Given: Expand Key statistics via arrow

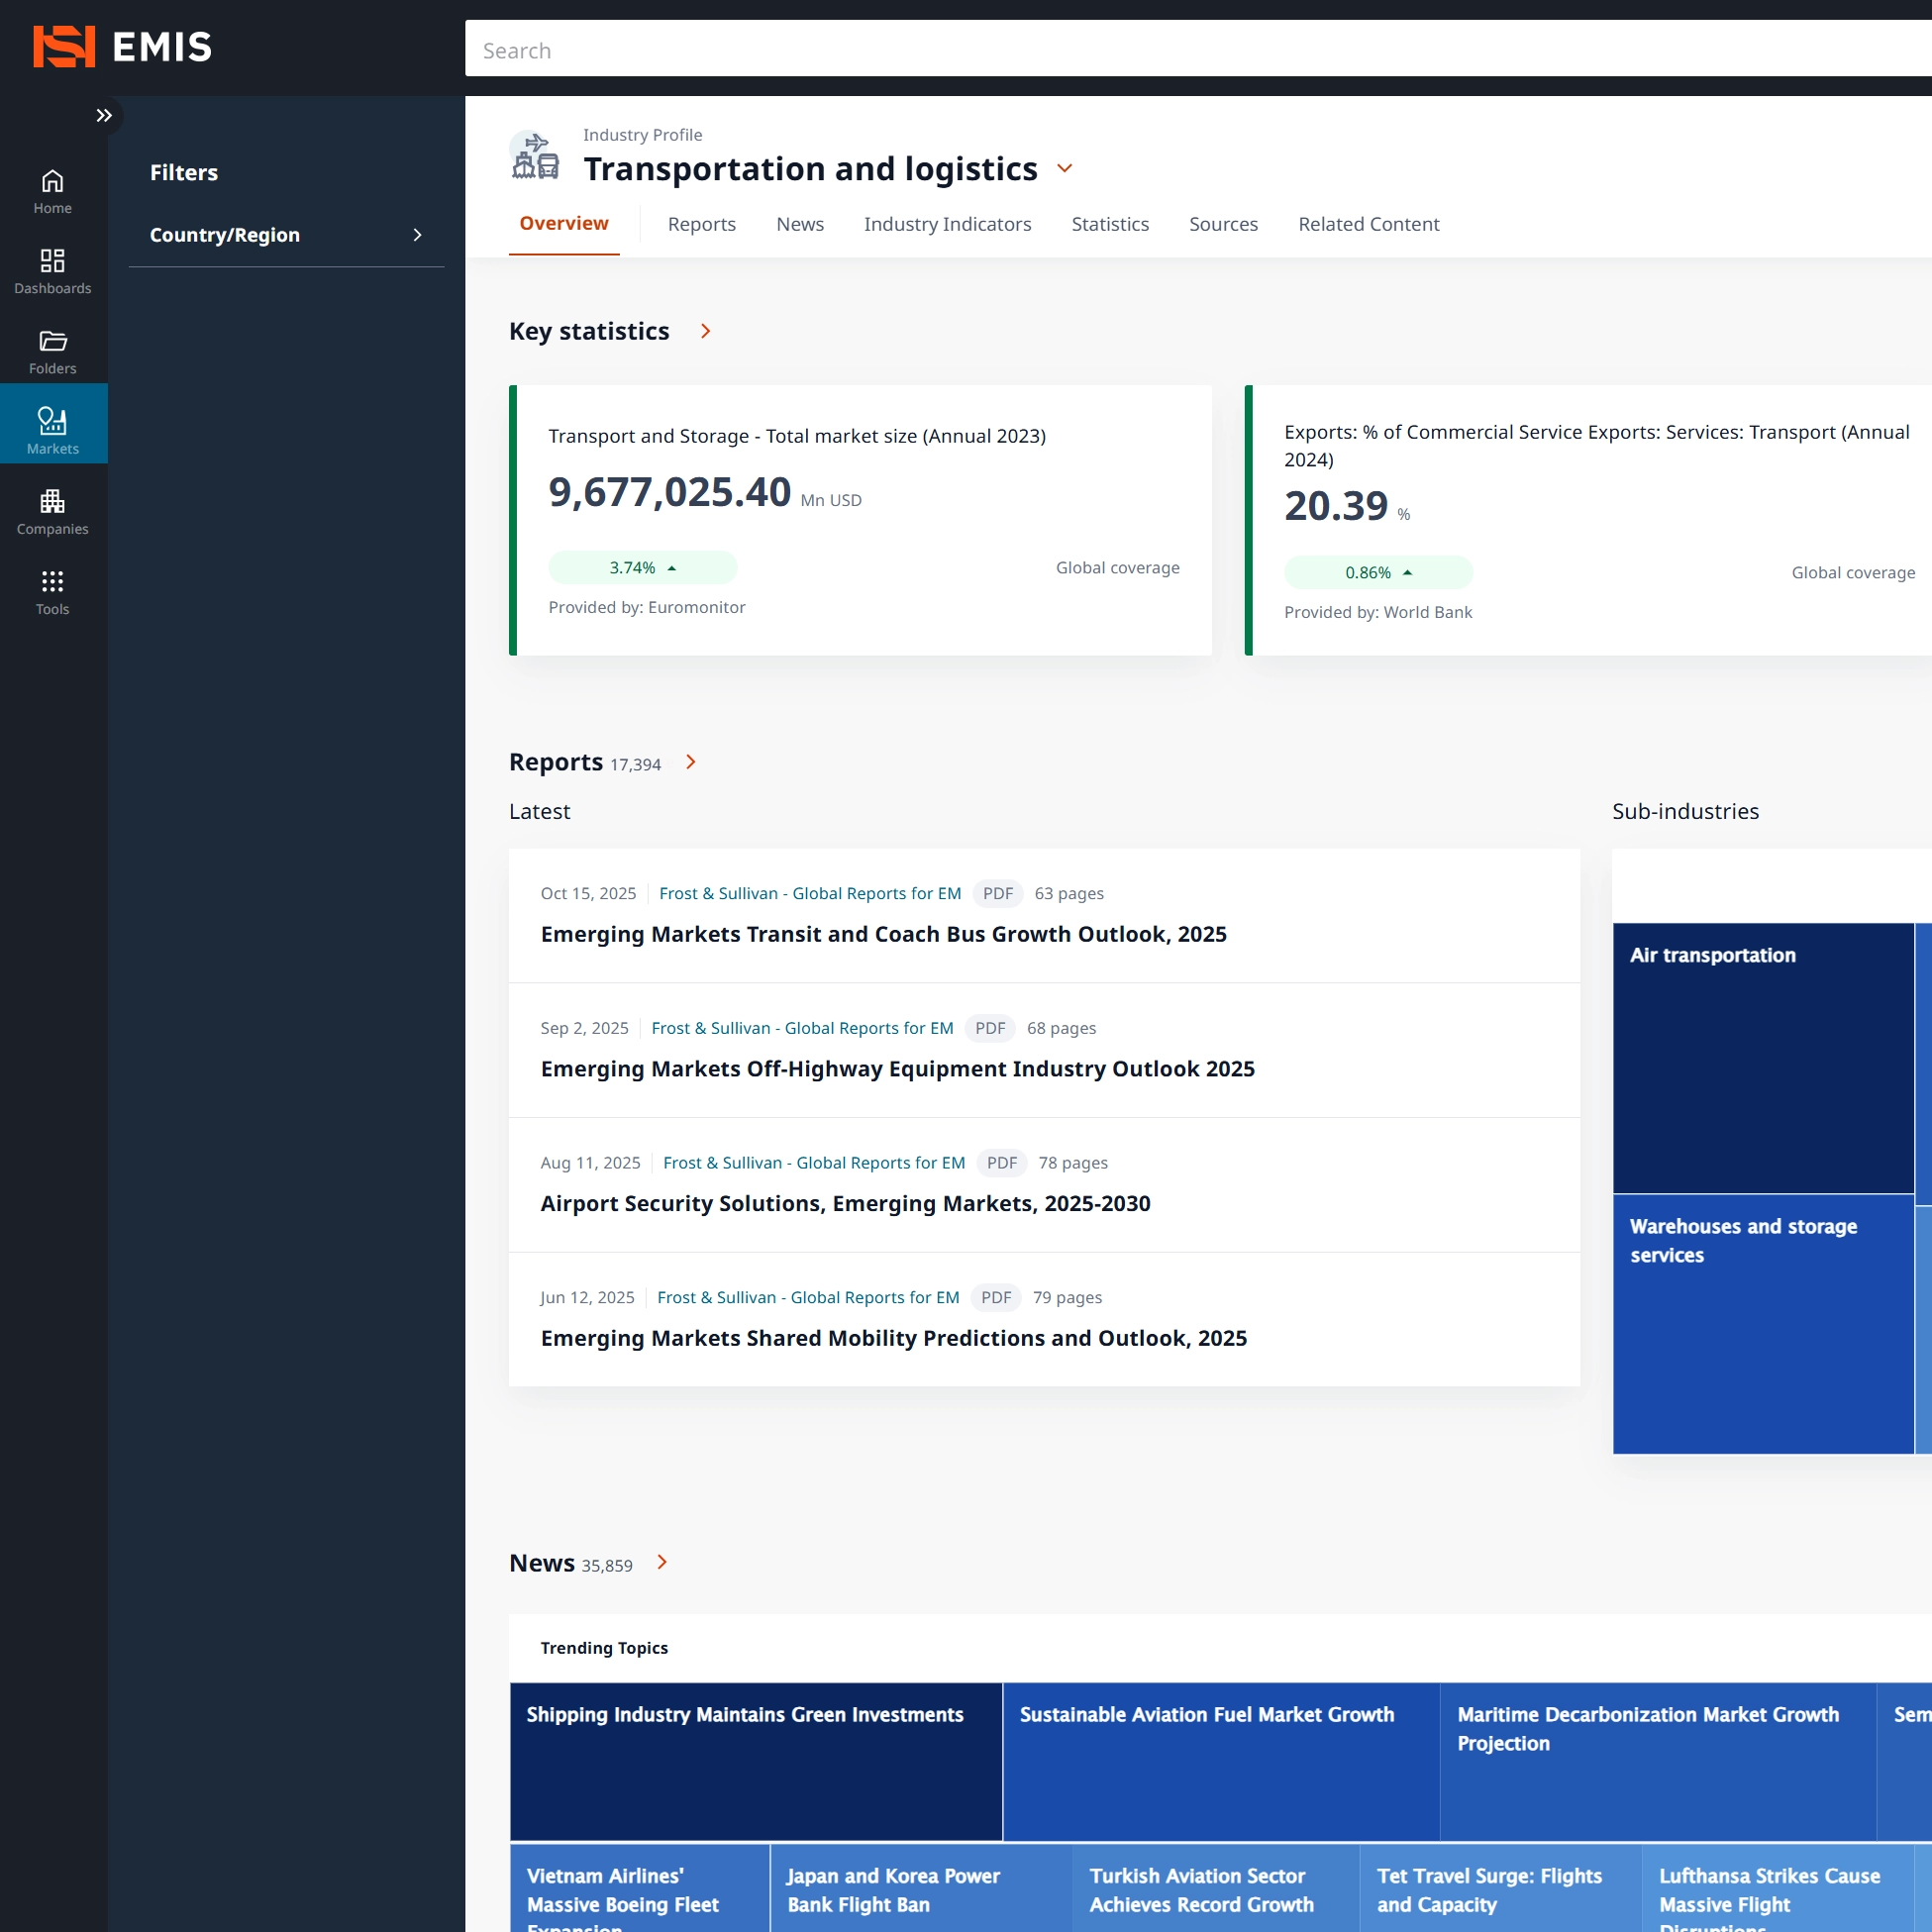Looking at the screenshot, I should tap(706, 331).
